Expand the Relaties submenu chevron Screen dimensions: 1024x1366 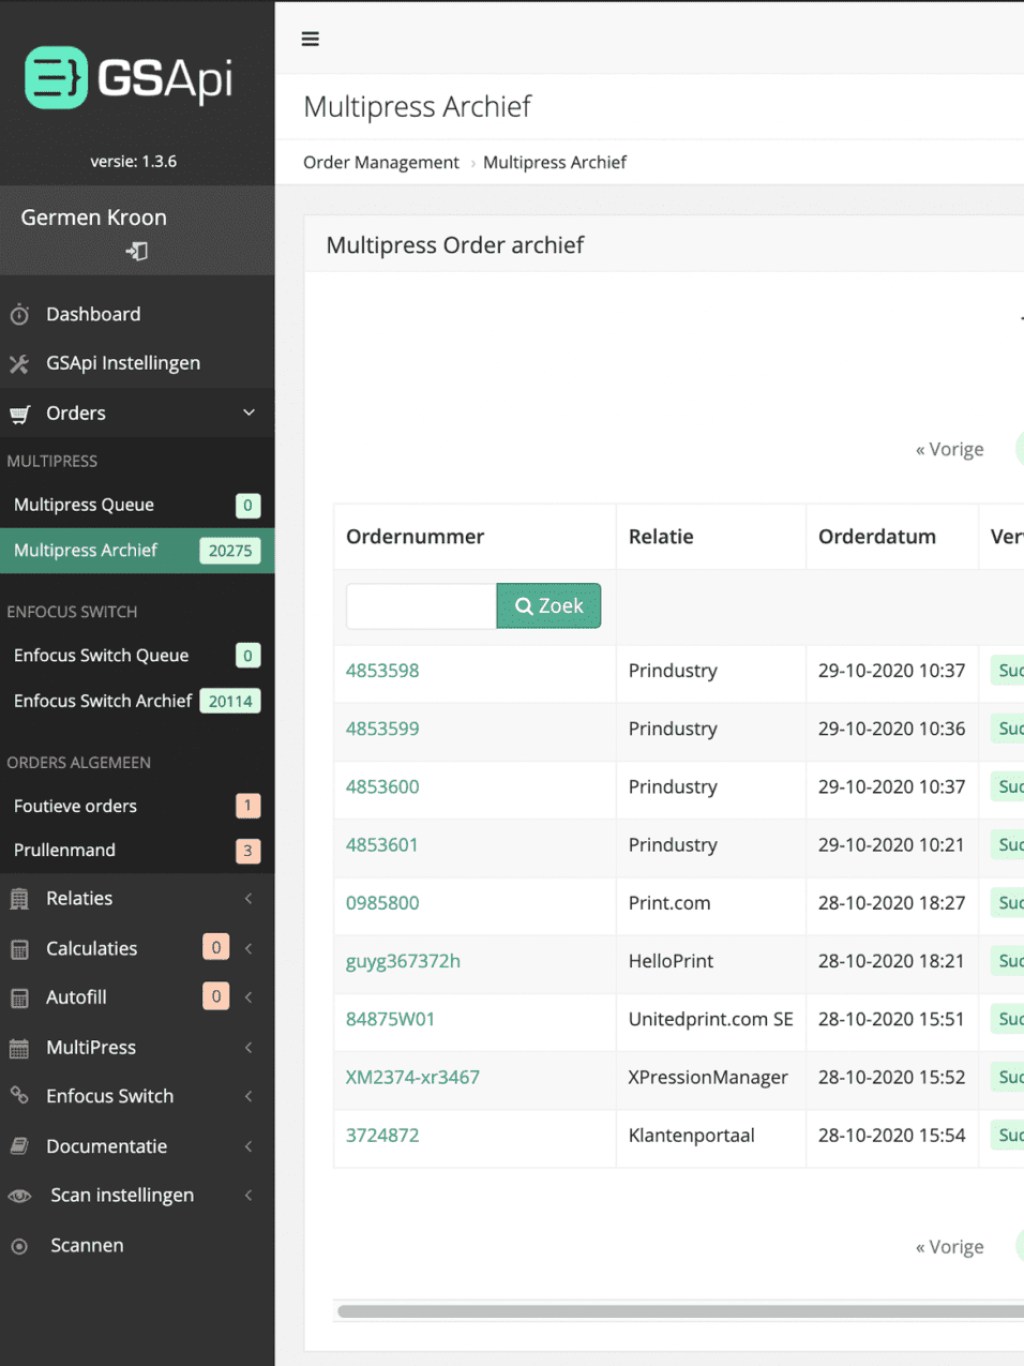[x=248, y=898]
